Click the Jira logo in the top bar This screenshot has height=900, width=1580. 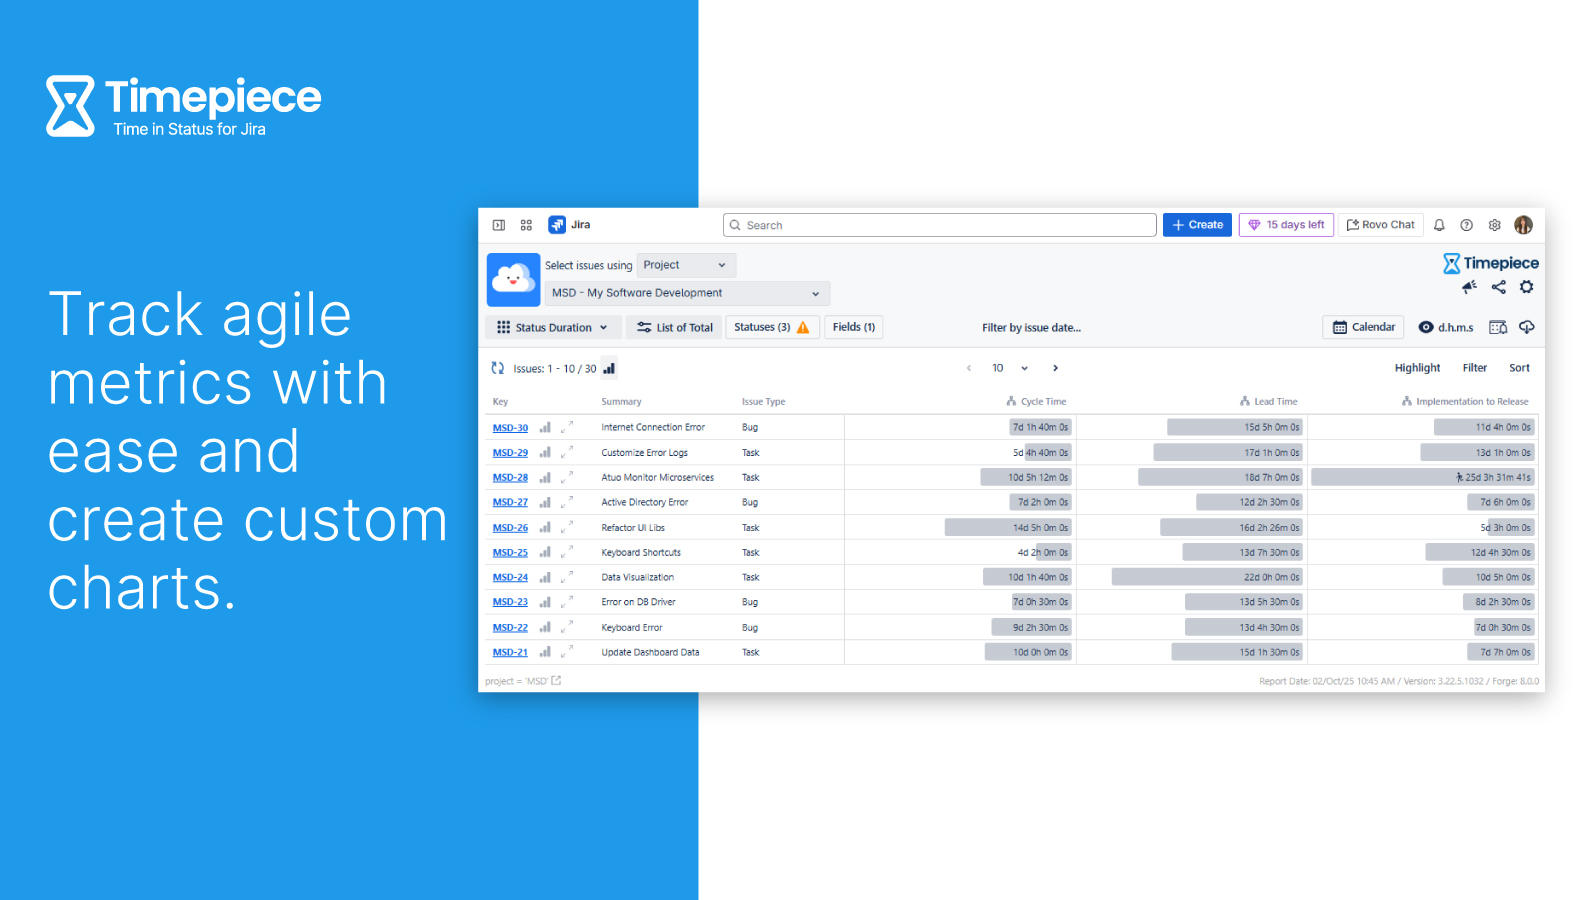[x=569, y=225]
